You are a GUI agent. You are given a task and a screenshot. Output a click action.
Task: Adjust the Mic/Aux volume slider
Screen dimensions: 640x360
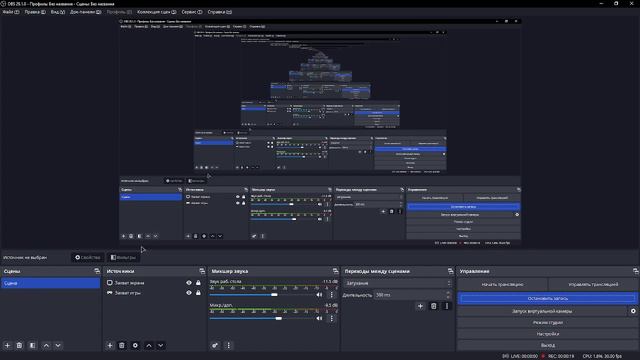(x=261, y=318)
